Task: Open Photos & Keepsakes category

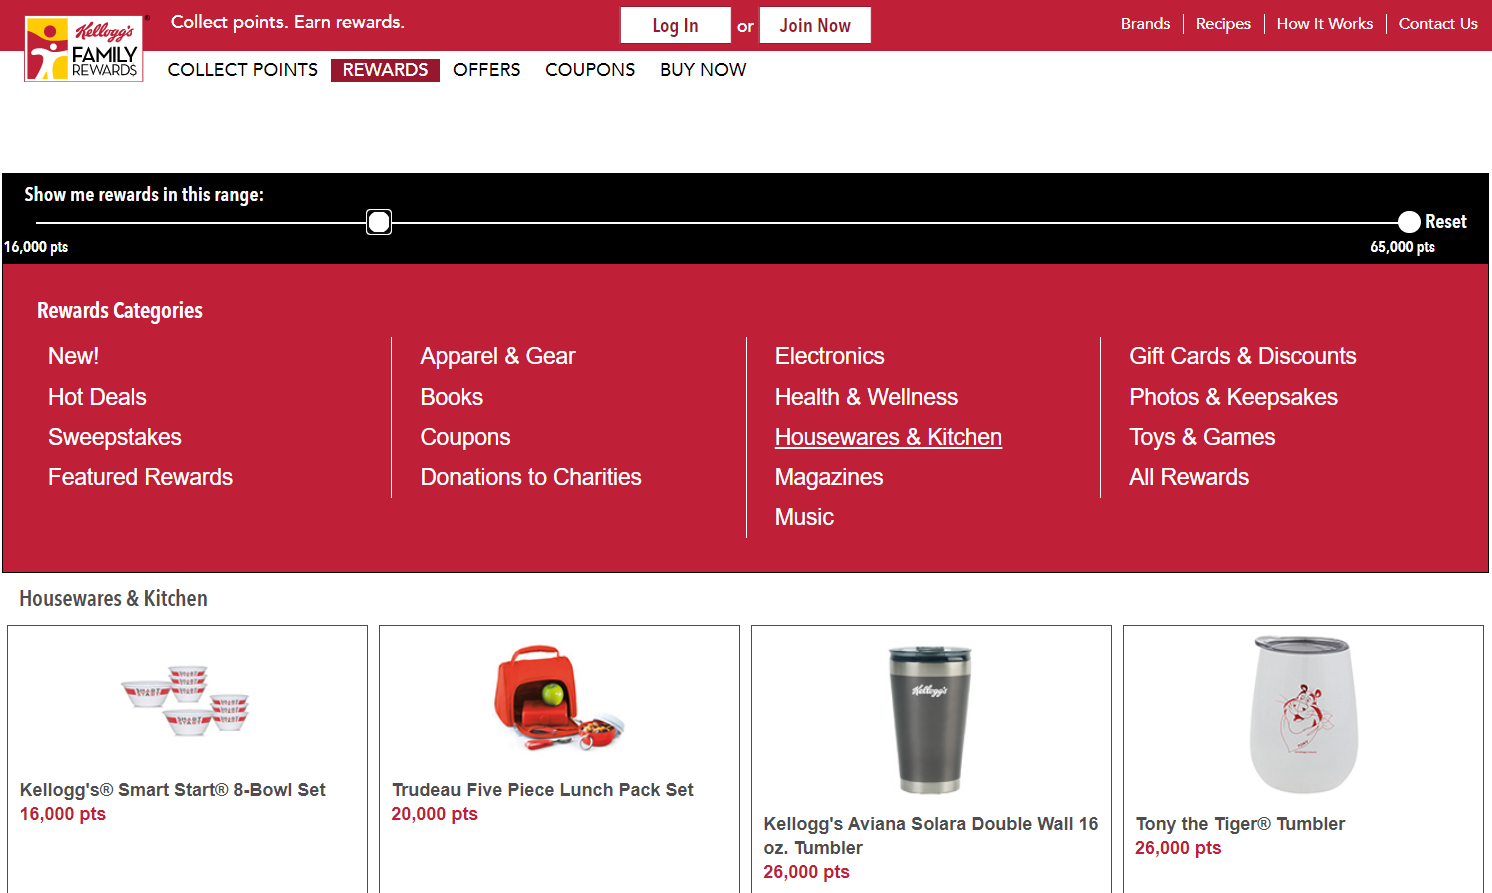Action: point(1233,397)
